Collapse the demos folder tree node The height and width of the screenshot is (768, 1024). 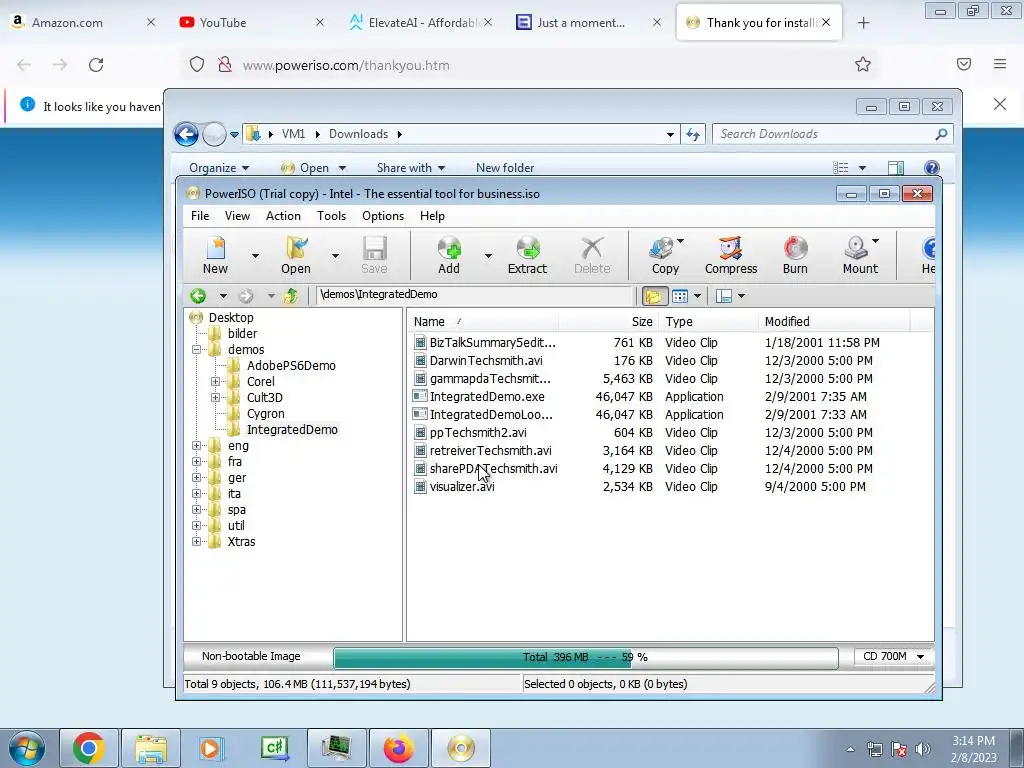pos(196,349)
